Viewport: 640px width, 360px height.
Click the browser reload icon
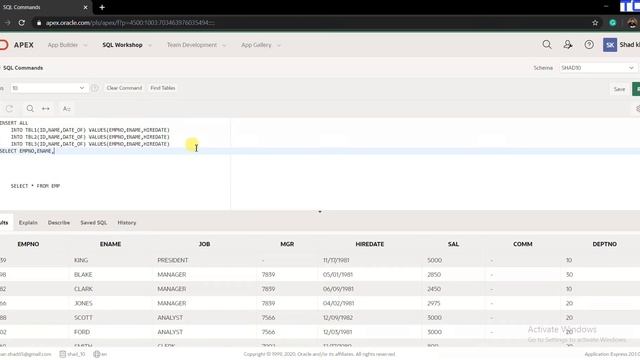(x=22, y=23)
